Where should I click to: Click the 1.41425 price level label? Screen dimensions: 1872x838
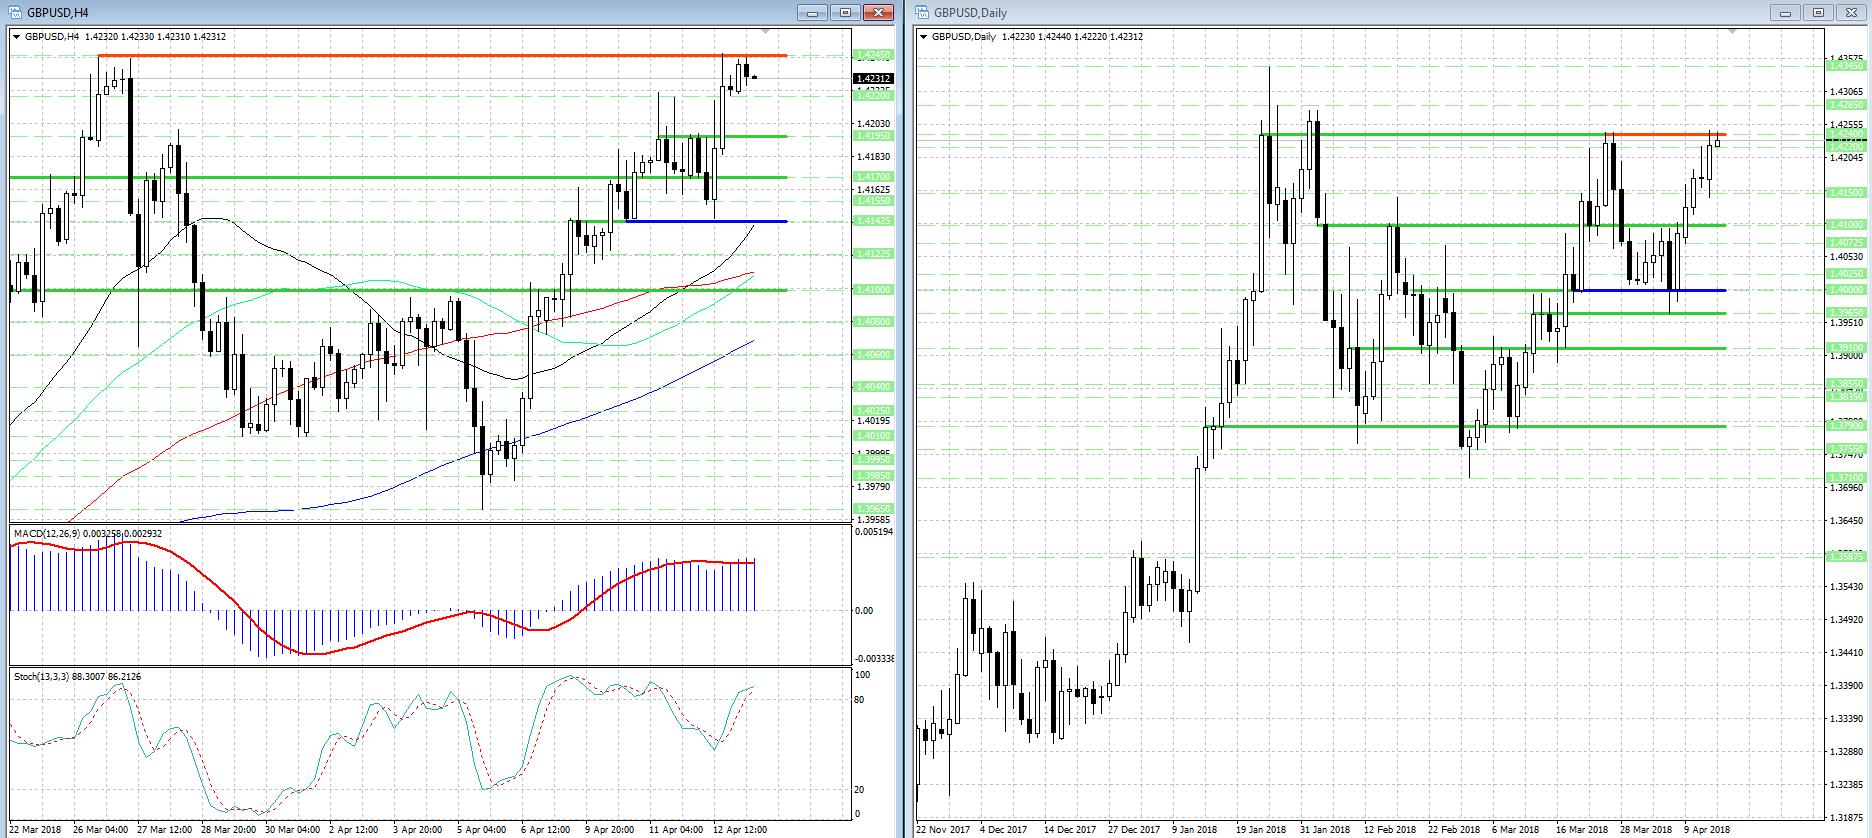point(873,221)
